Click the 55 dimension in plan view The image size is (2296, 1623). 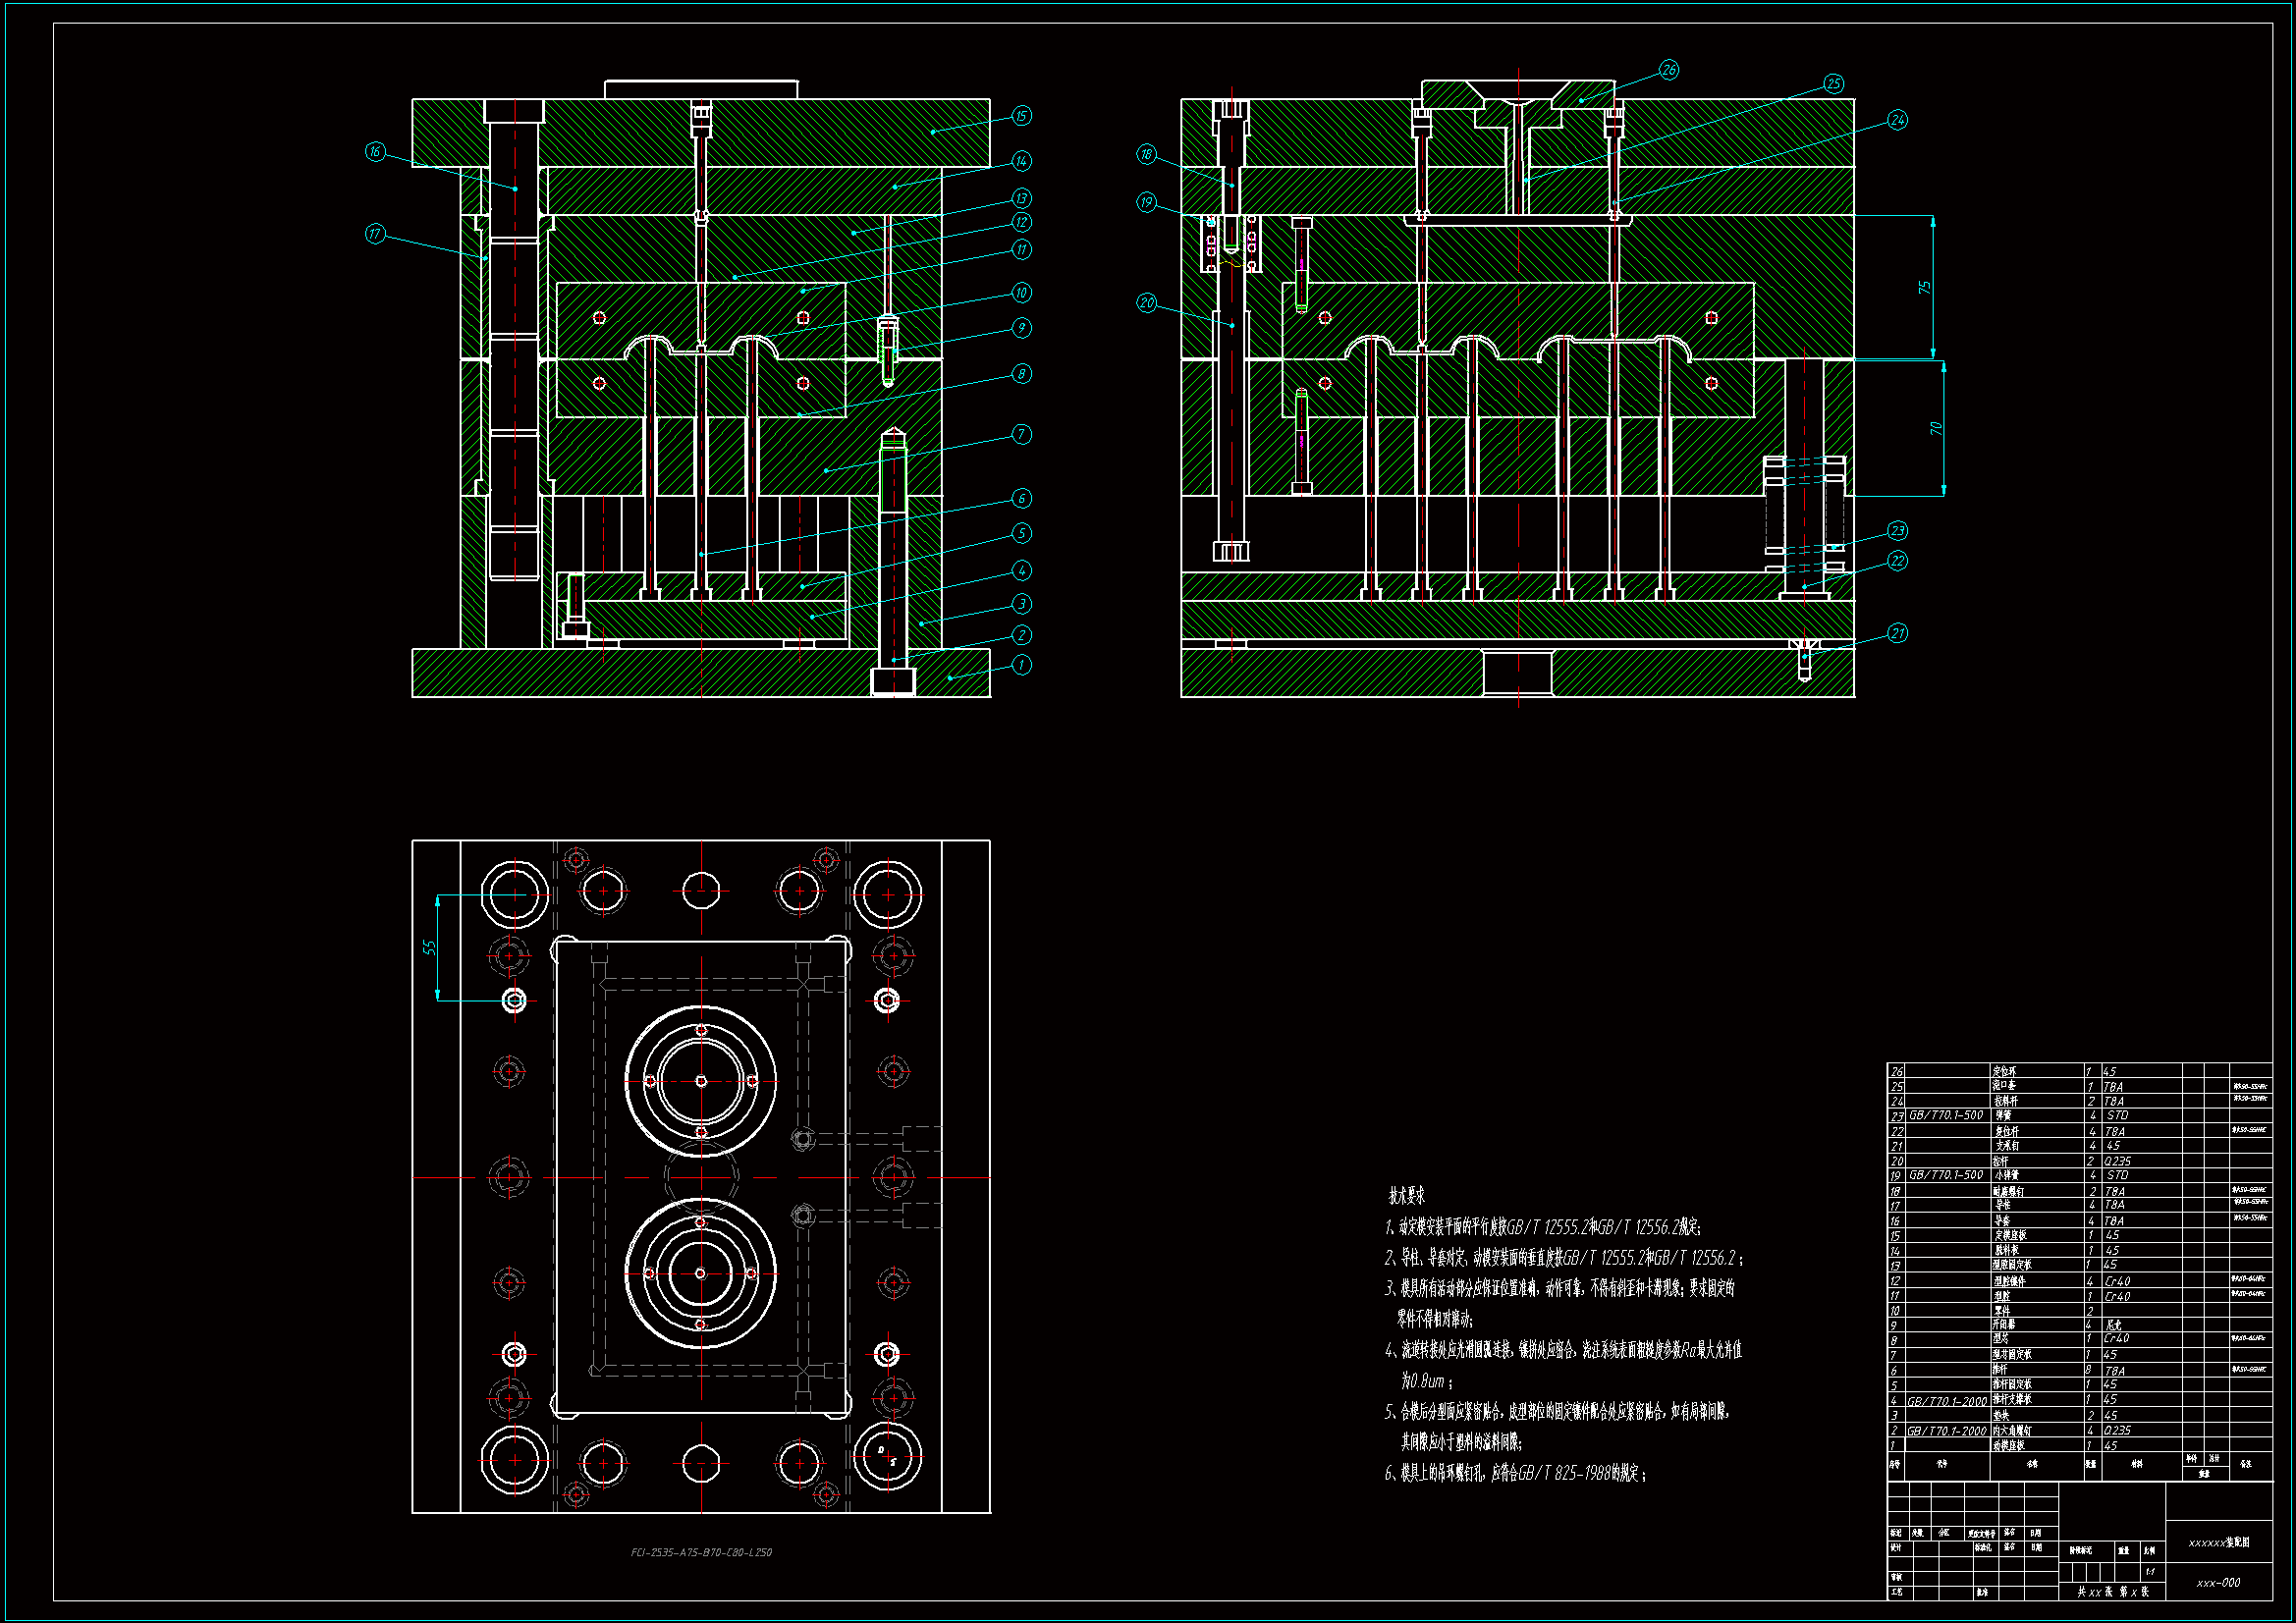[429, 947]
